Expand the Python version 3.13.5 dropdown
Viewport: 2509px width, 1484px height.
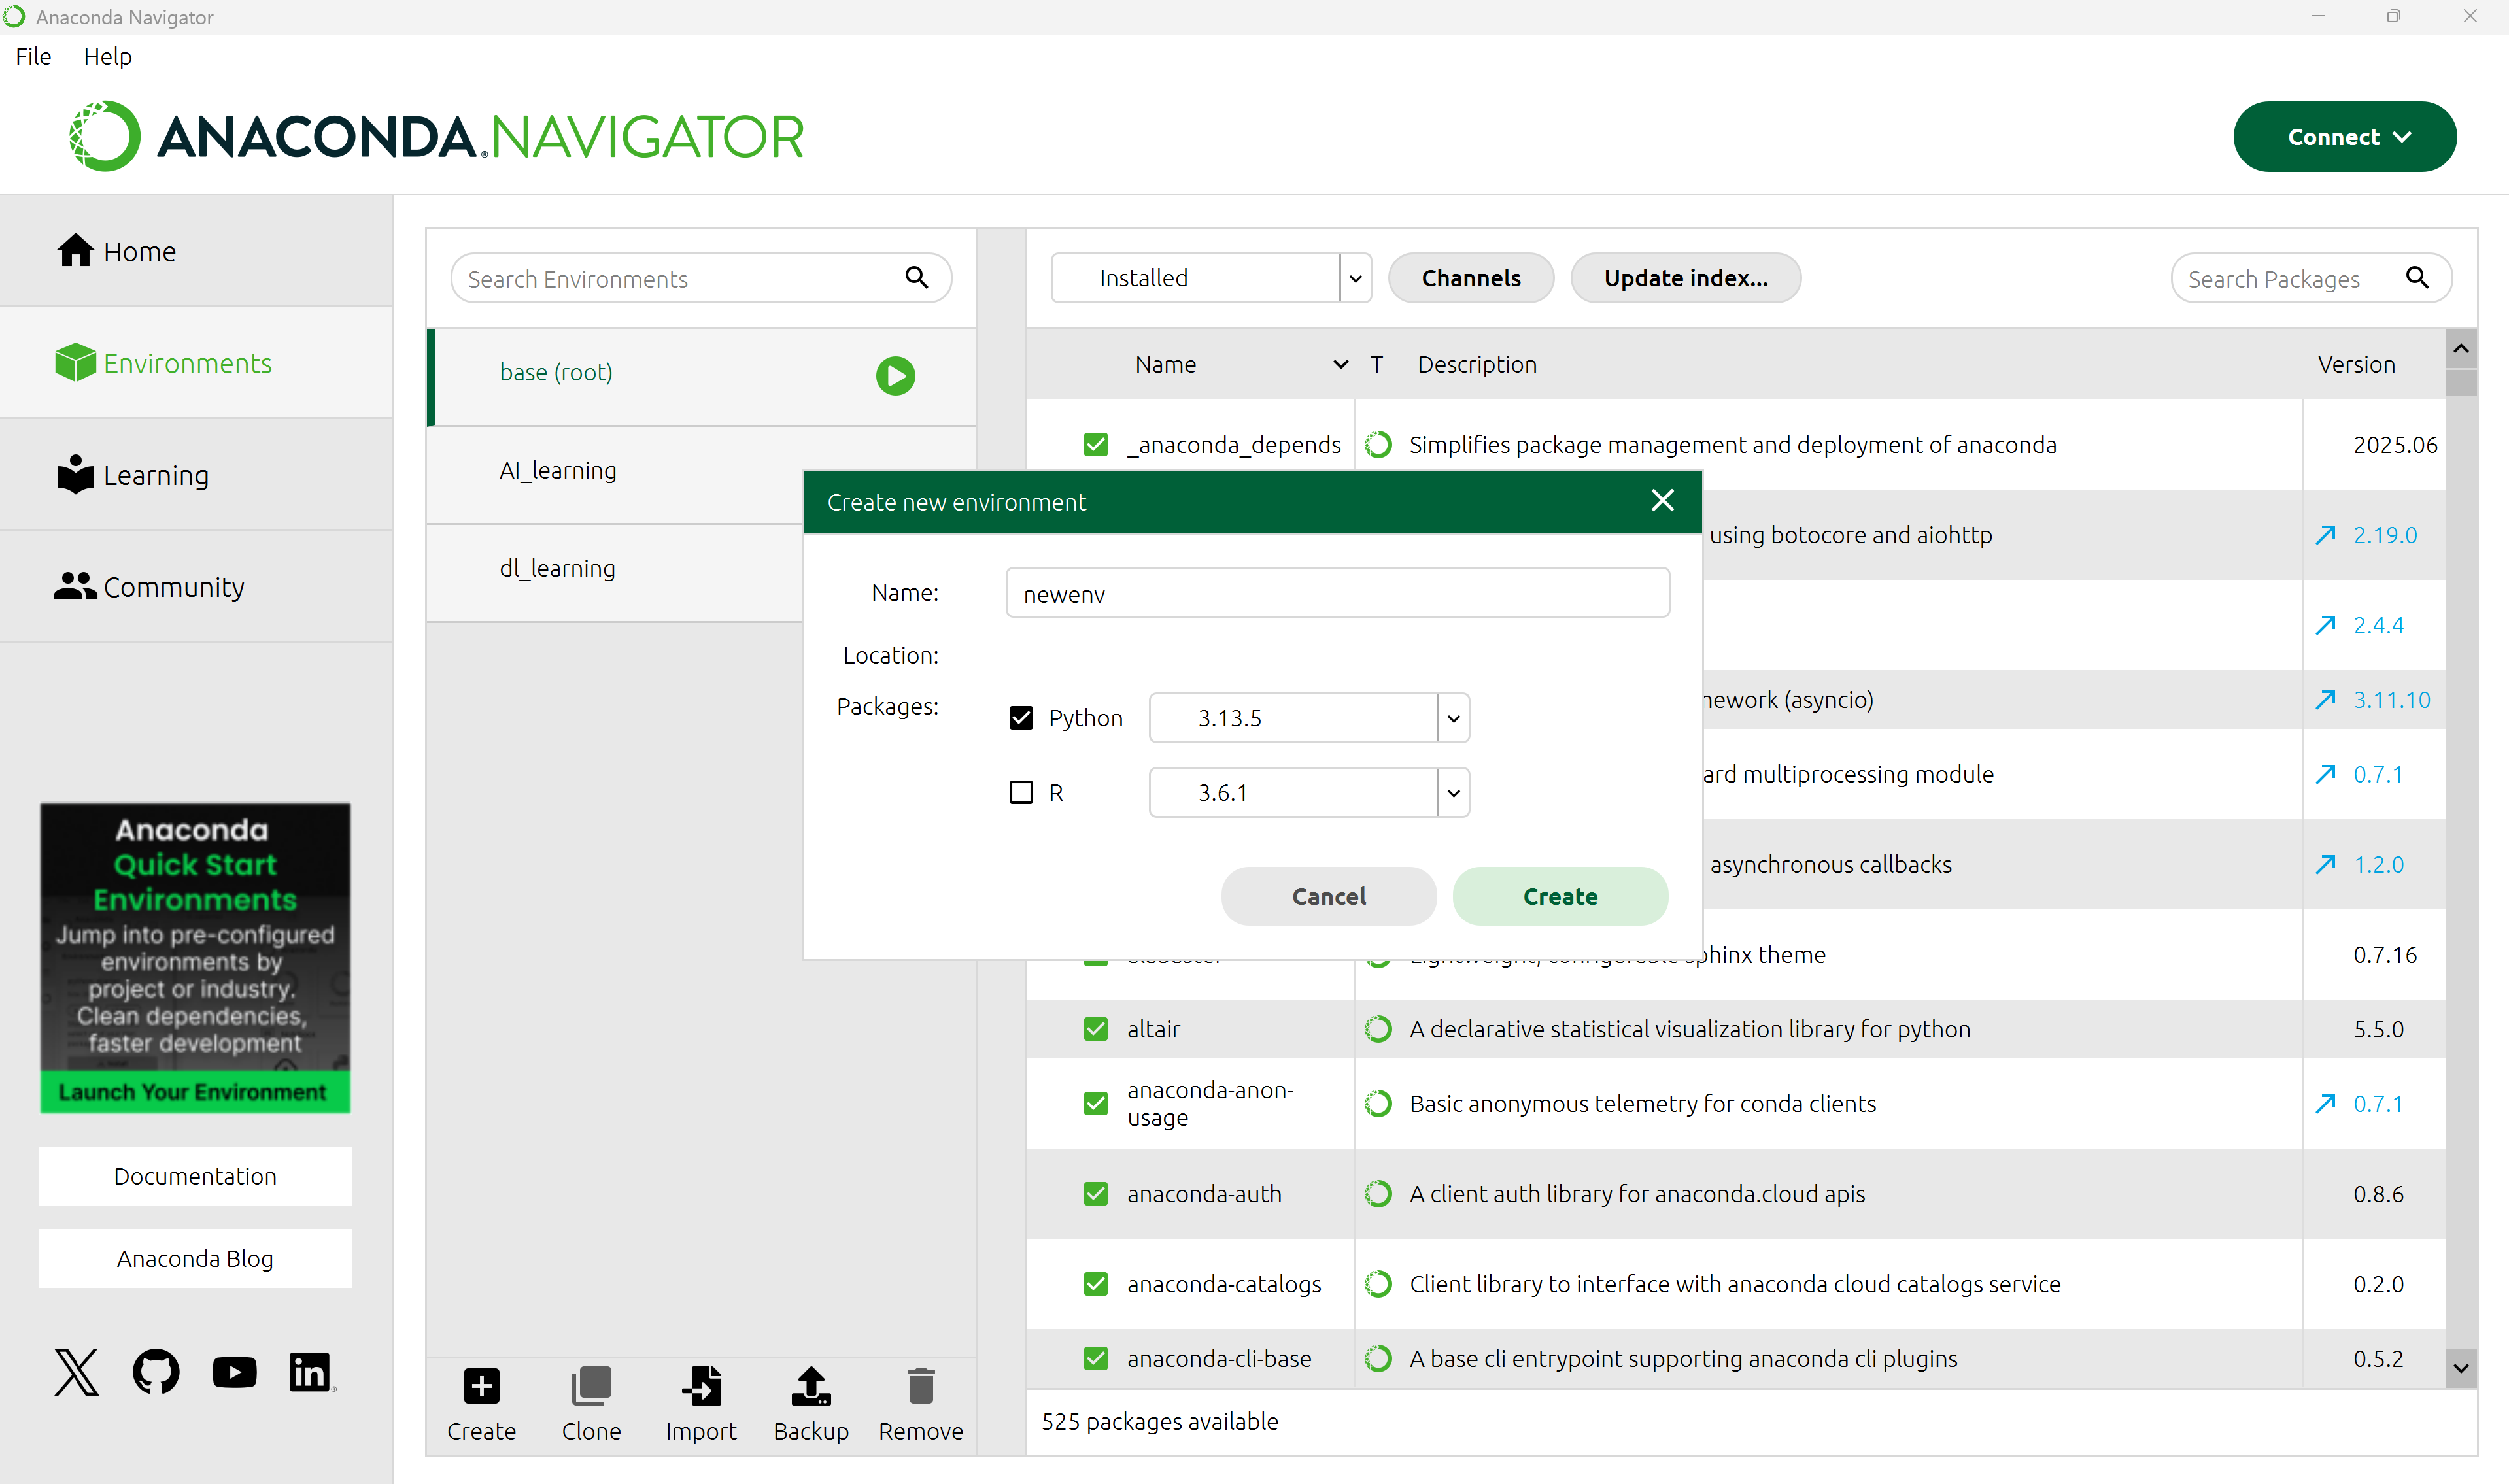(x=1453, y=718)
